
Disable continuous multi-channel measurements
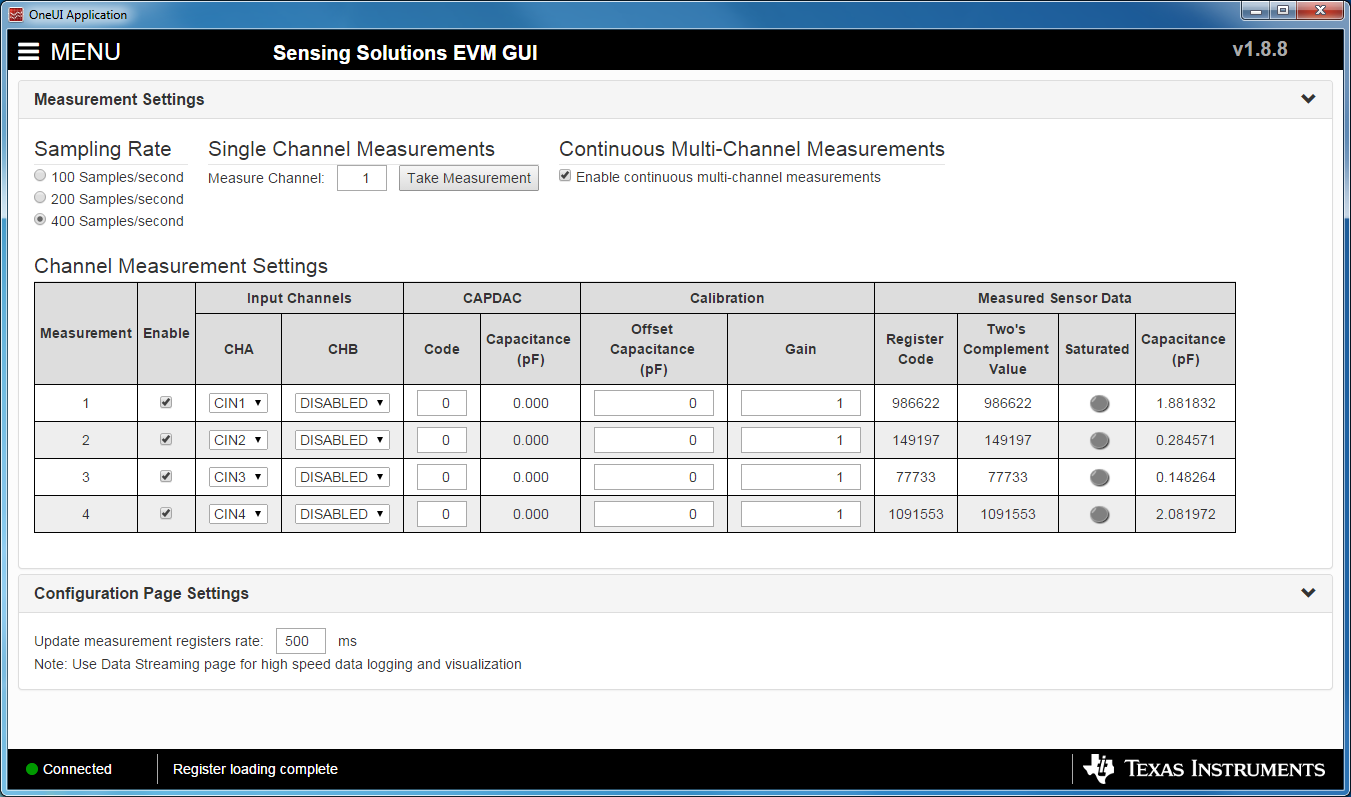[x=565, y=176]
